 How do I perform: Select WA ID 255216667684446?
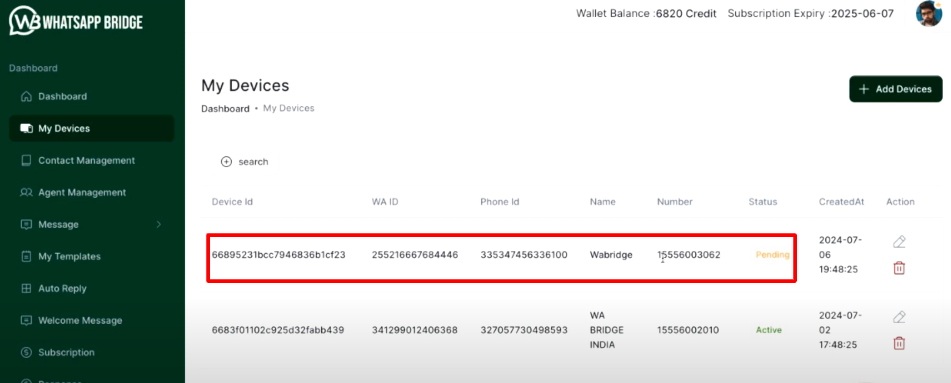(415, 255)
